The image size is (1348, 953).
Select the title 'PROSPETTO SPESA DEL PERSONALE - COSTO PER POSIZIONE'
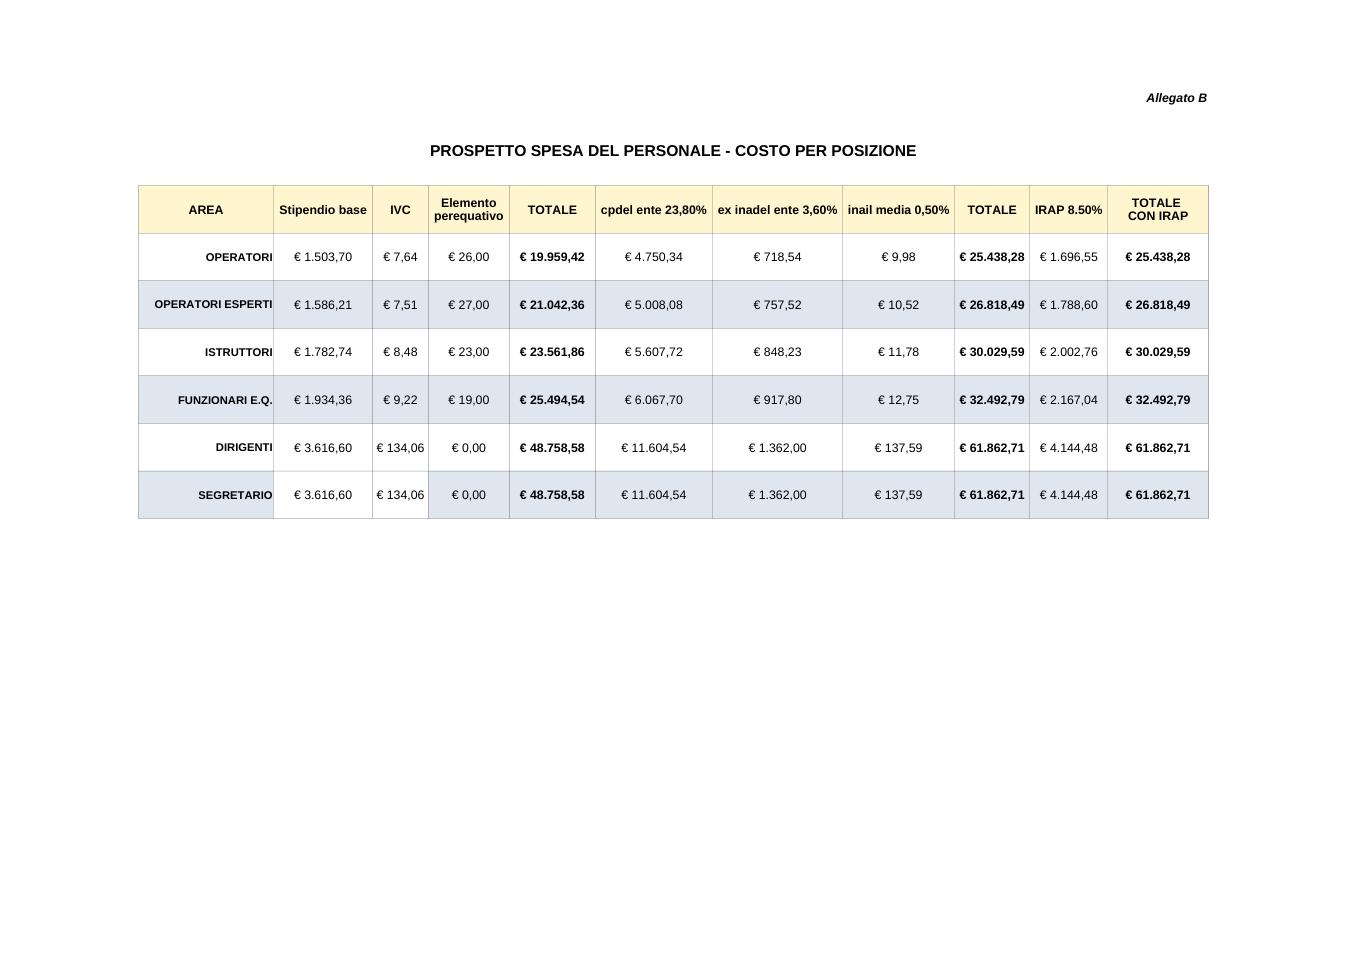[x=673, y=151]
